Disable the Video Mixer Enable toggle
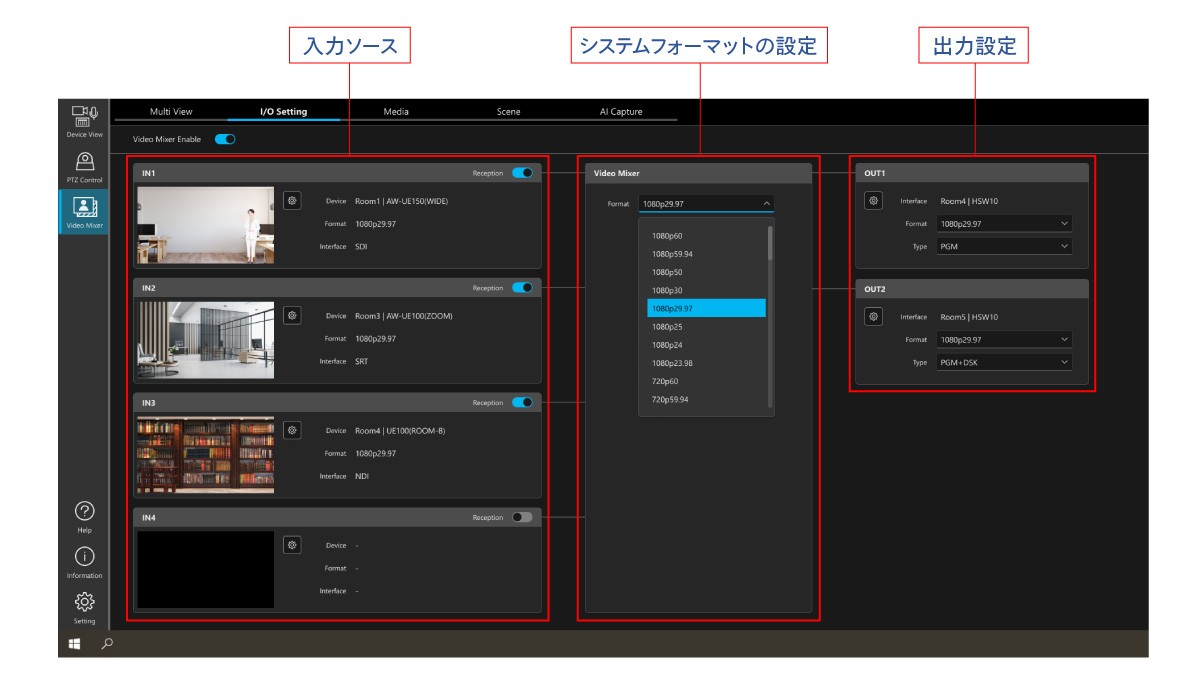 225,139
